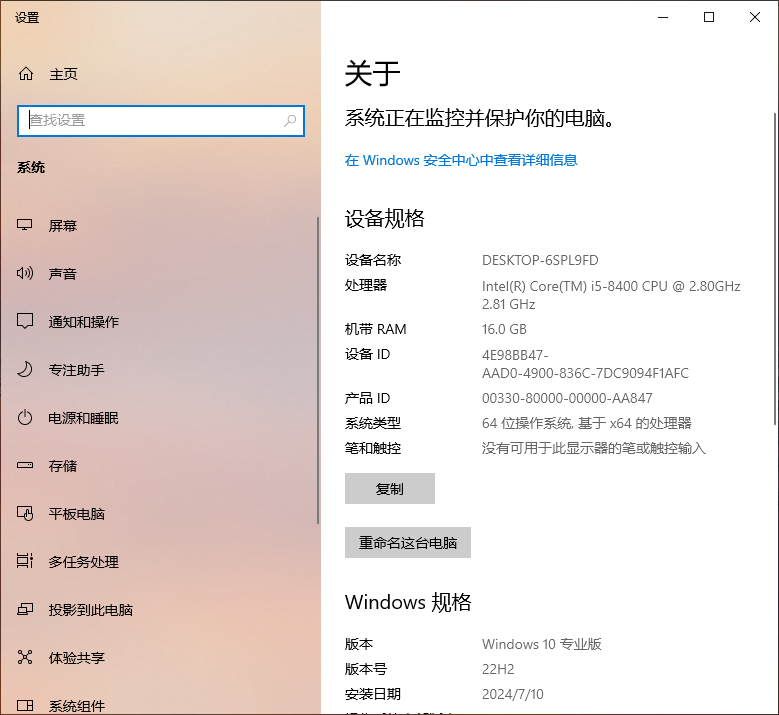Viewport: 779px width, 715px height.
Task: Click the 重命名这台电脑 button
Action: pos(407,542)
